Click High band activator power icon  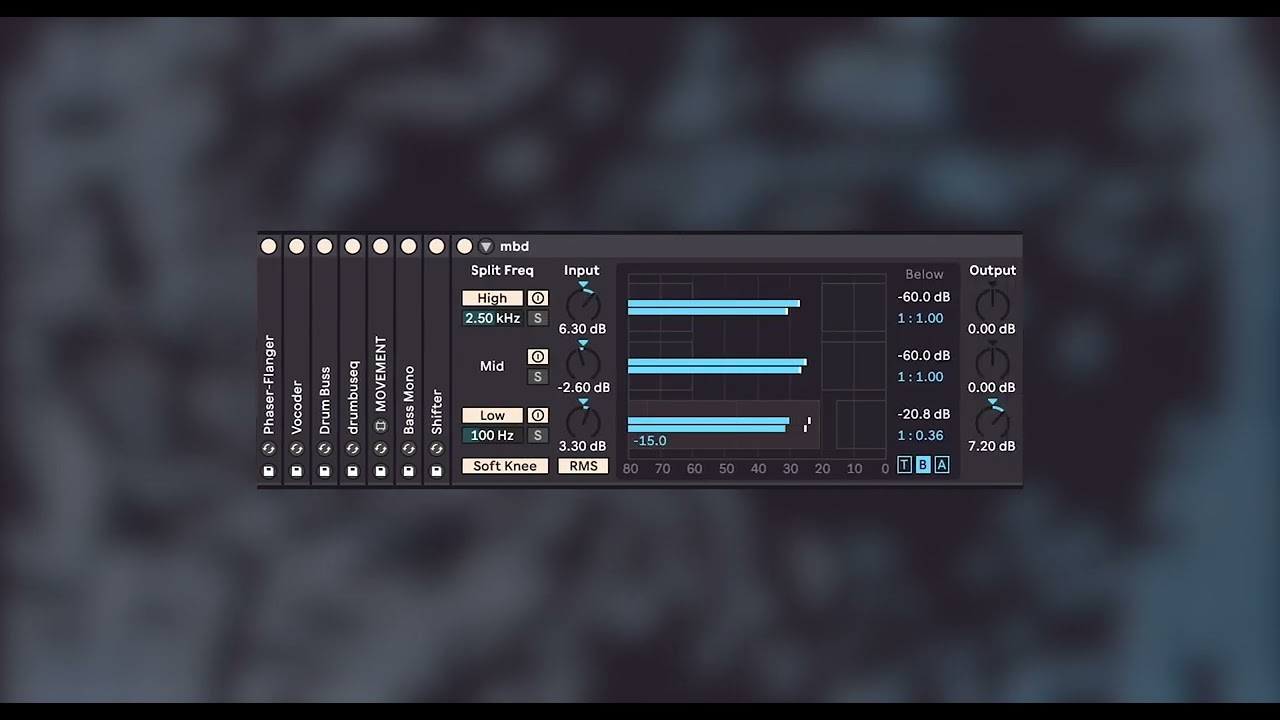pos(538,298)
